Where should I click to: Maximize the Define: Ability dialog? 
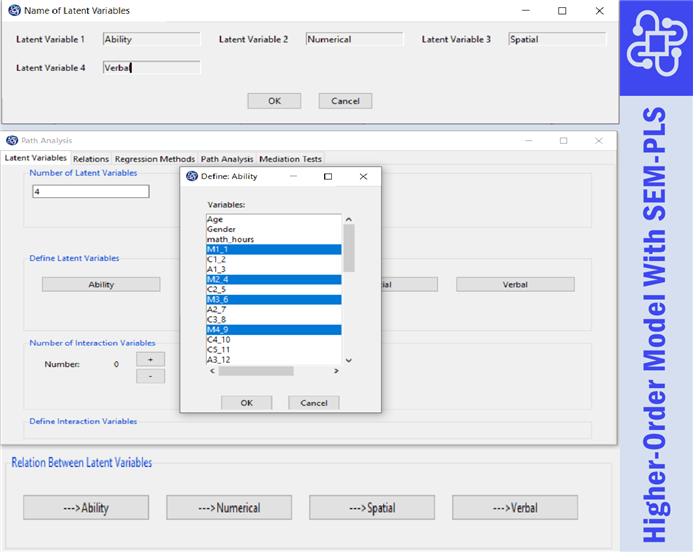328,176
